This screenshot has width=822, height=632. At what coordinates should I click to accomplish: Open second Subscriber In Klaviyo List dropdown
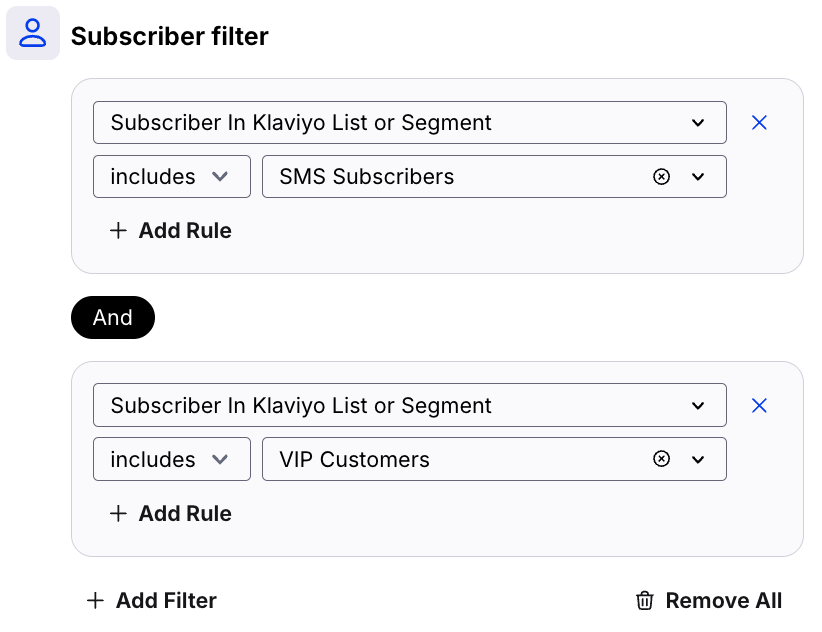pos(409,405)
